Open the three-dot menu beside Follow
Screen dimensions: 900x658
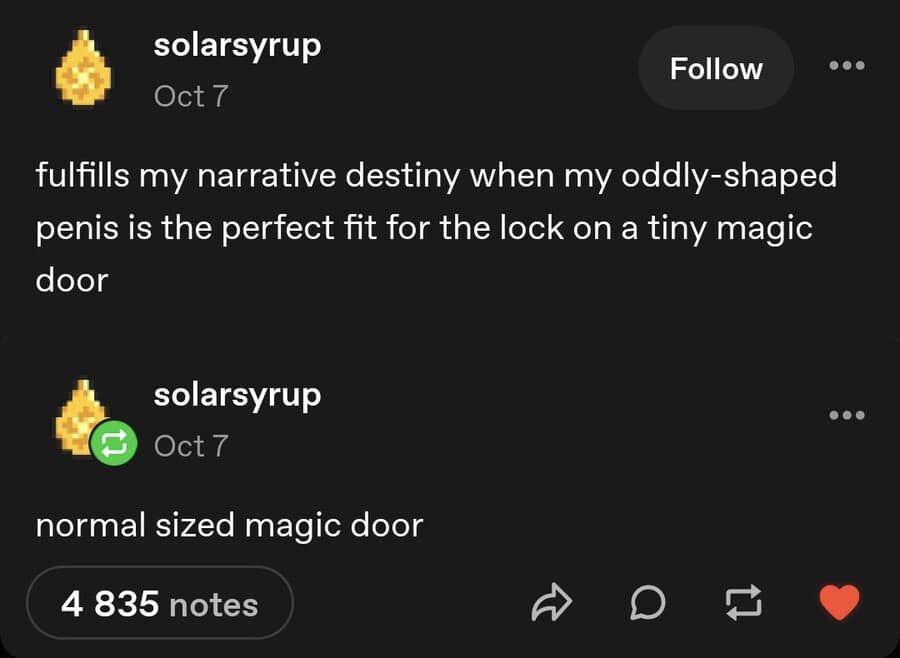point(847,65)
